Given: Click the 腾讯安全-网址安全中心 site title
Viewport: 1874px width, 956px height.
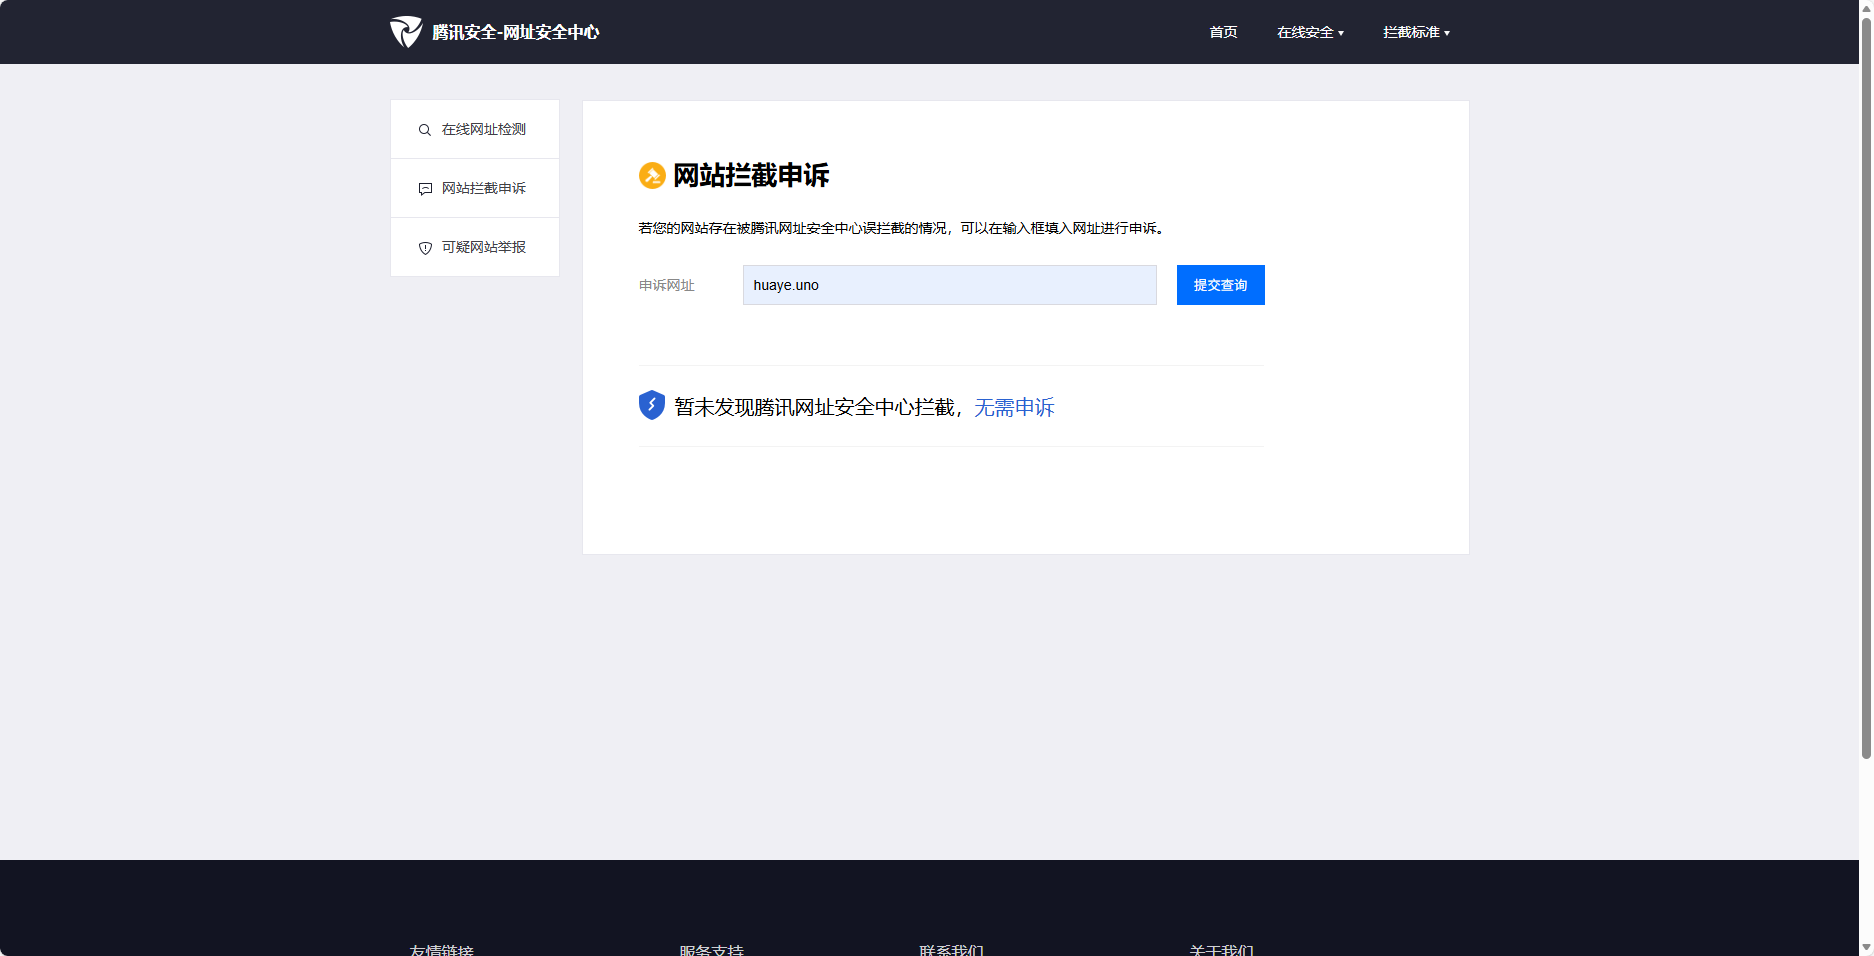Looking at the screenshot, I should click(516, 32).
